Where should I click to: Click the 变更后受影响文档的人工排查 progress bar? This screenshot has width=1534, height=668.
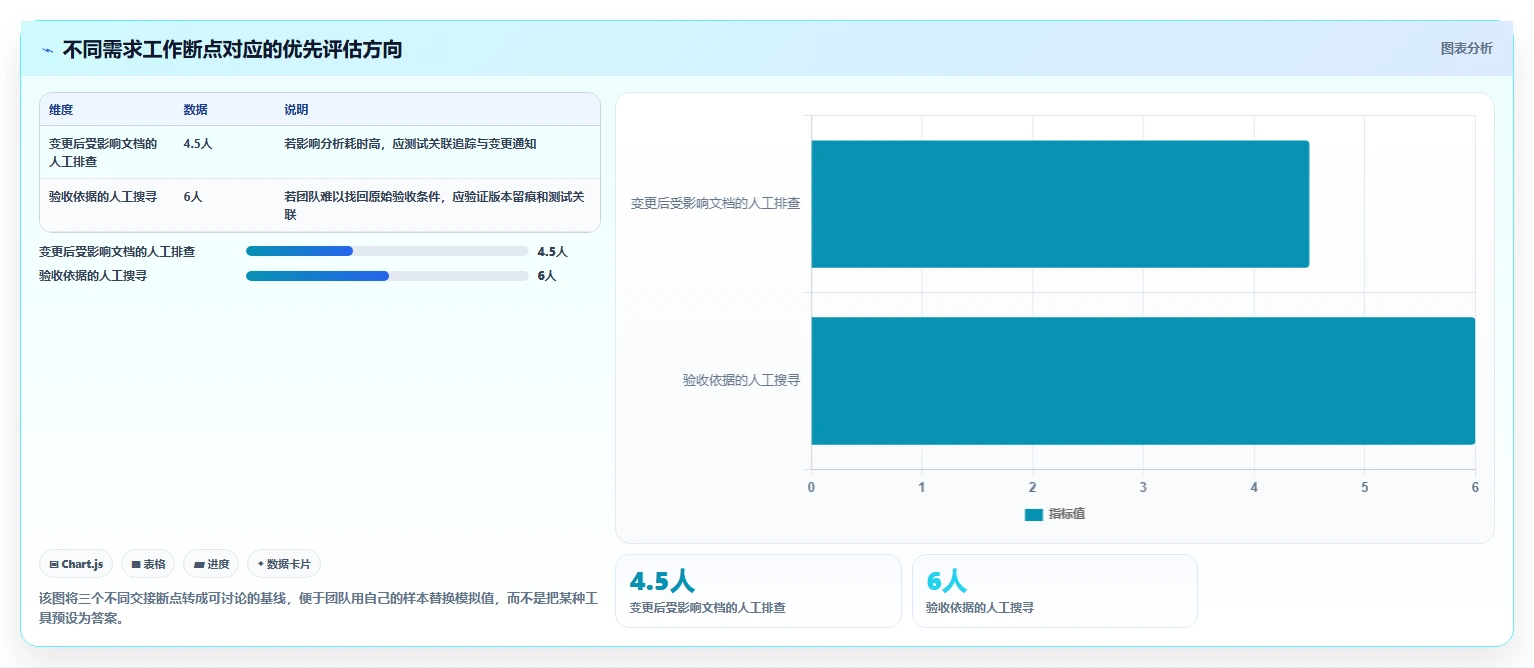[x=387, y=251]
